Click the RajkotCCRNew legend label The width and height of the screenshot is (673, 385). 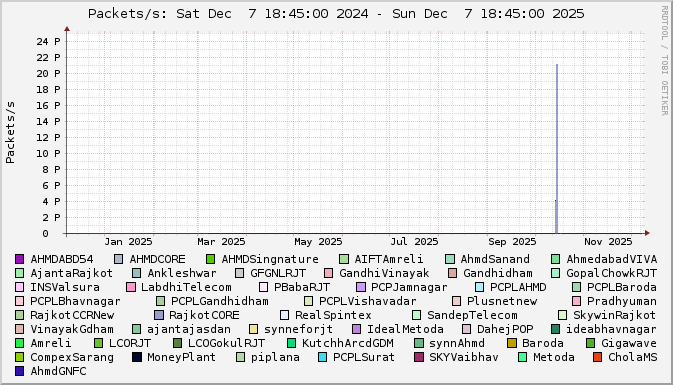point(72,315)
